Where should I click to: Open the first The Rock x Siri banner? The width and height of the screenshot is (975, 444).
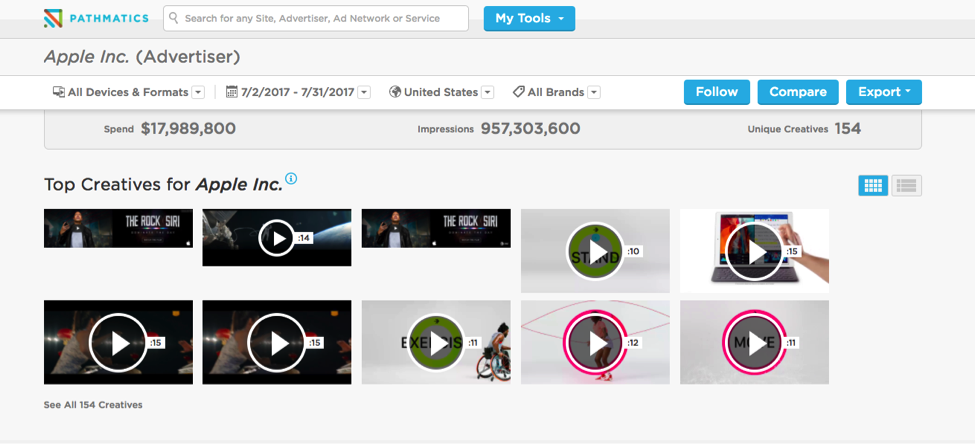pos(118,228)
